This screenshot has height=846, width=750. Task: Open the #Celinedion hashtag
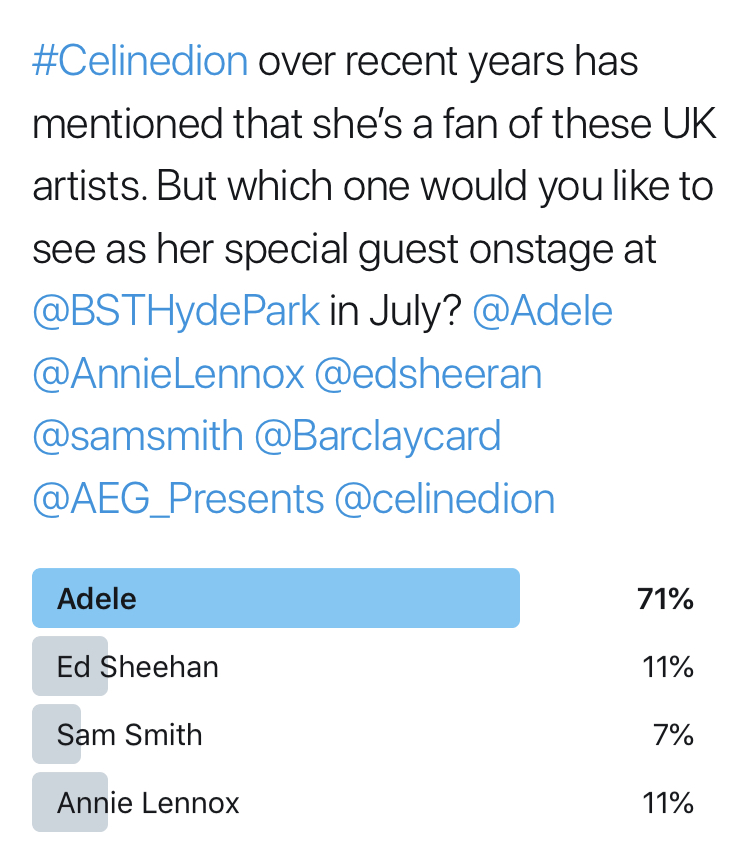[x=140, y=62]
